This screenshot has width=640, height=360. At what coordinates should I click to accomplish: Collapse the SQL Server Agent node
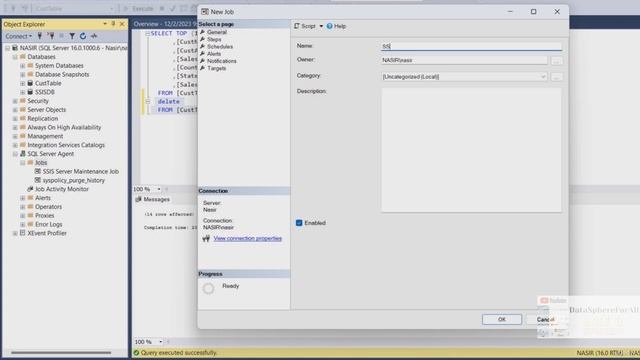(15, 154)
